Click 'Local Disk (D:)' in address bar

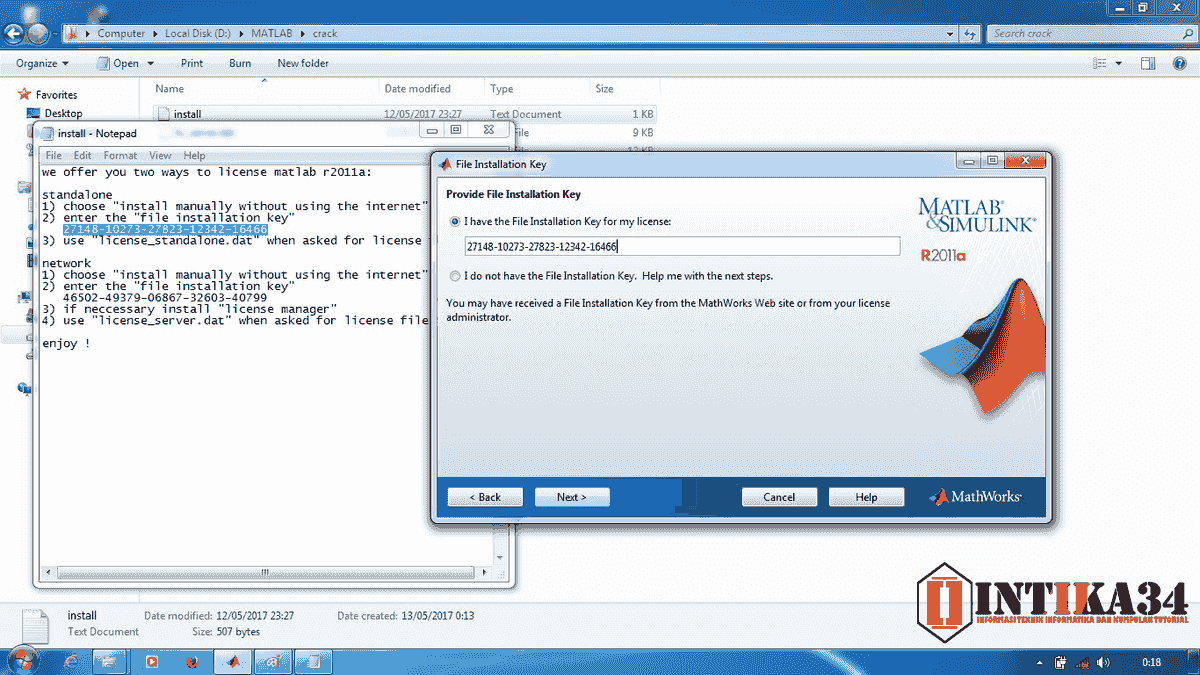tap(196, 33)
